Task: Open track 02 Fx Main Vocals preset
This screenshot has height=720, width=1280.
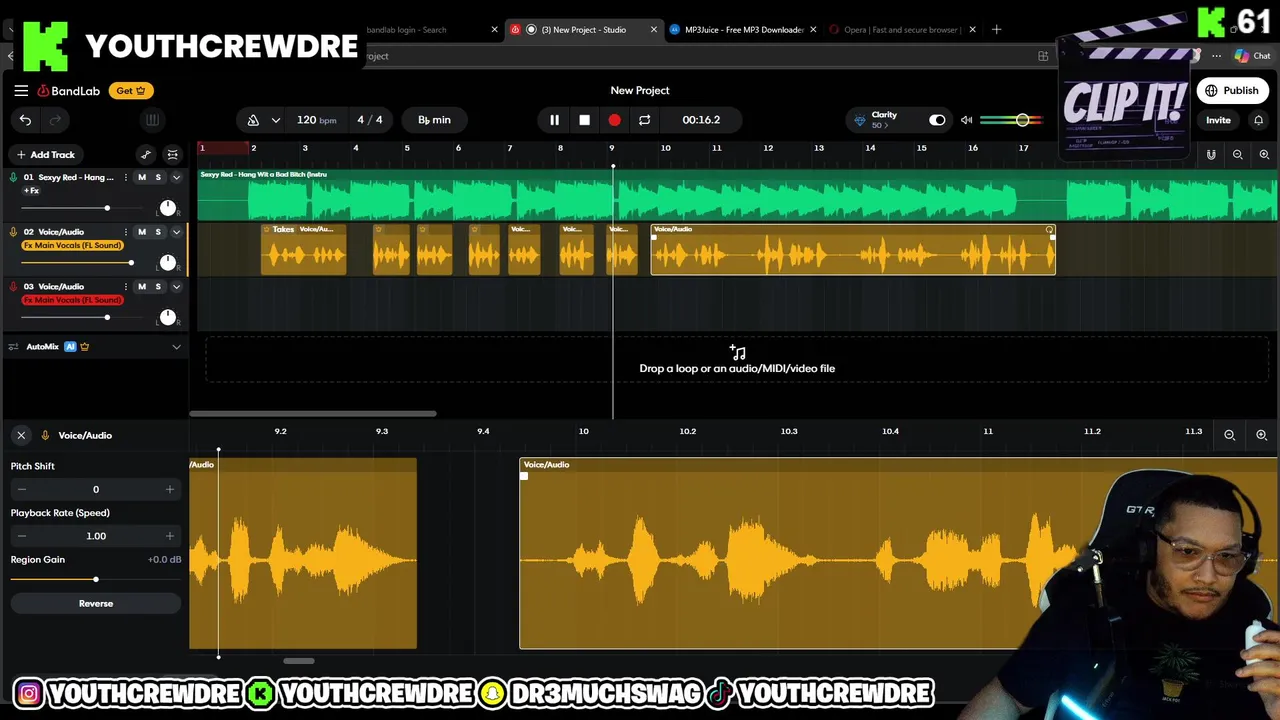Action: point(72,245)
